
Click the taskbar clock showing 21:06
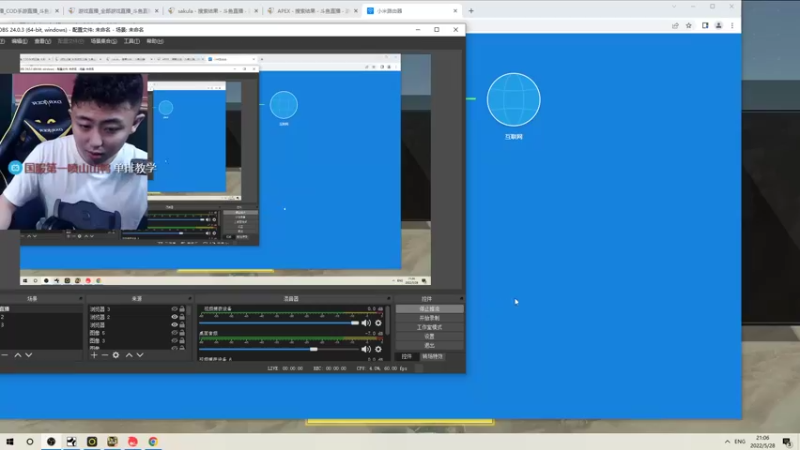tap(763, 442)
